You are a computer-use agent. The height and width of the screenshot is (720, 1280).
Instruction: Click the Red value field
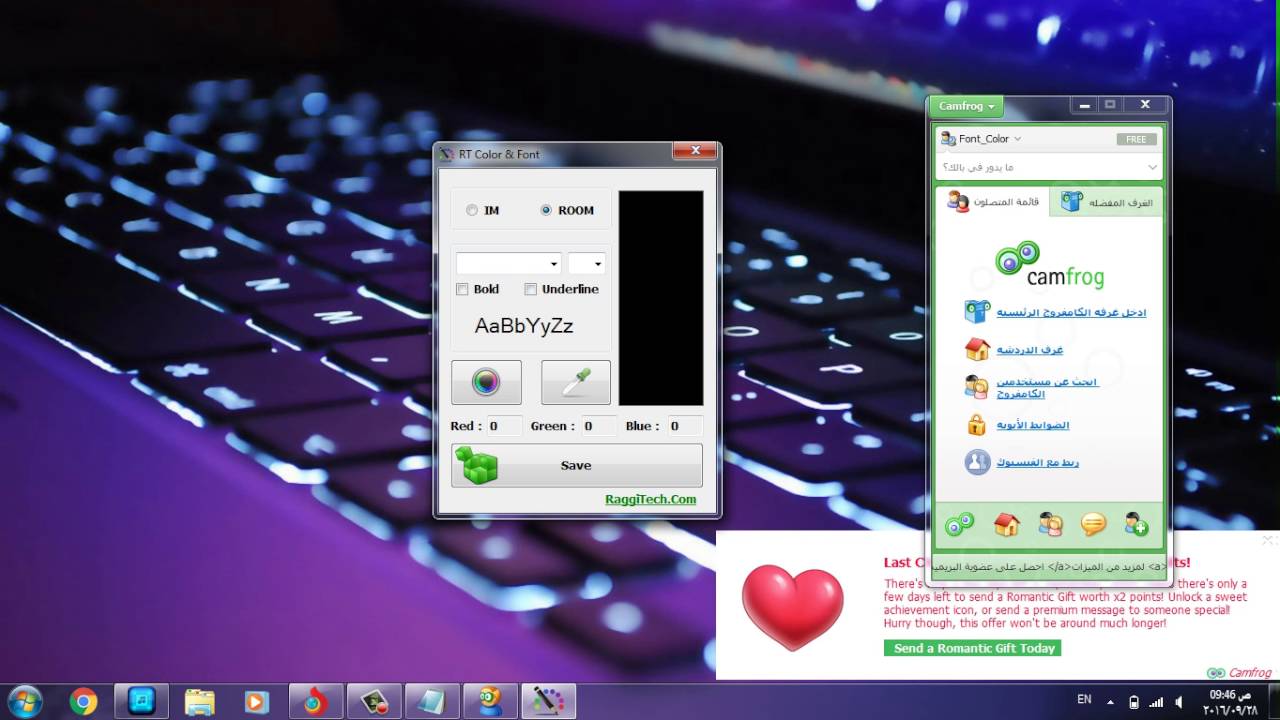tap(504, 426)
